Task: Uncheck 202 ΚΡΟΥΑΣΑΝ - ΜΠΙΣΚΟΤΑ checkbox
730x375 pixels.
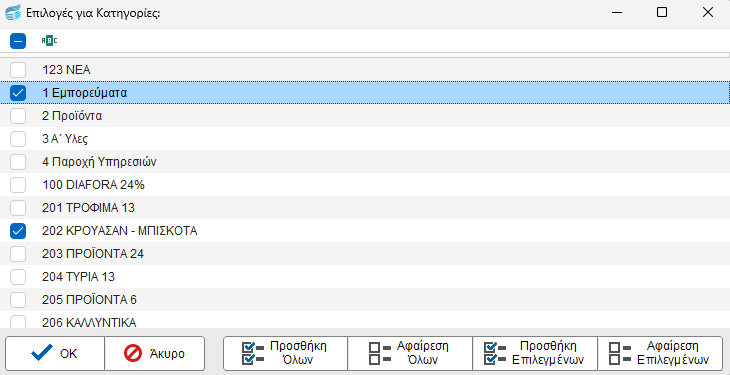Action: [x=18, y=231]
